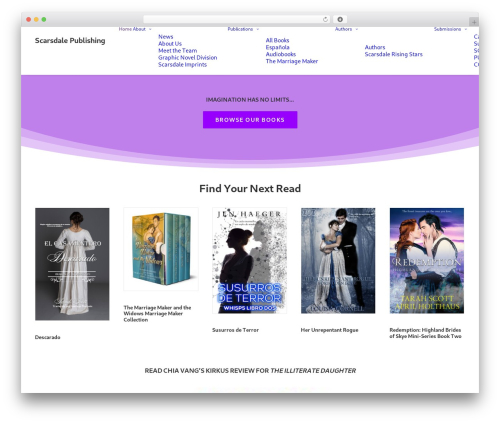
Task: Open The Marriage Maker link
Action: tap(292, 61)
